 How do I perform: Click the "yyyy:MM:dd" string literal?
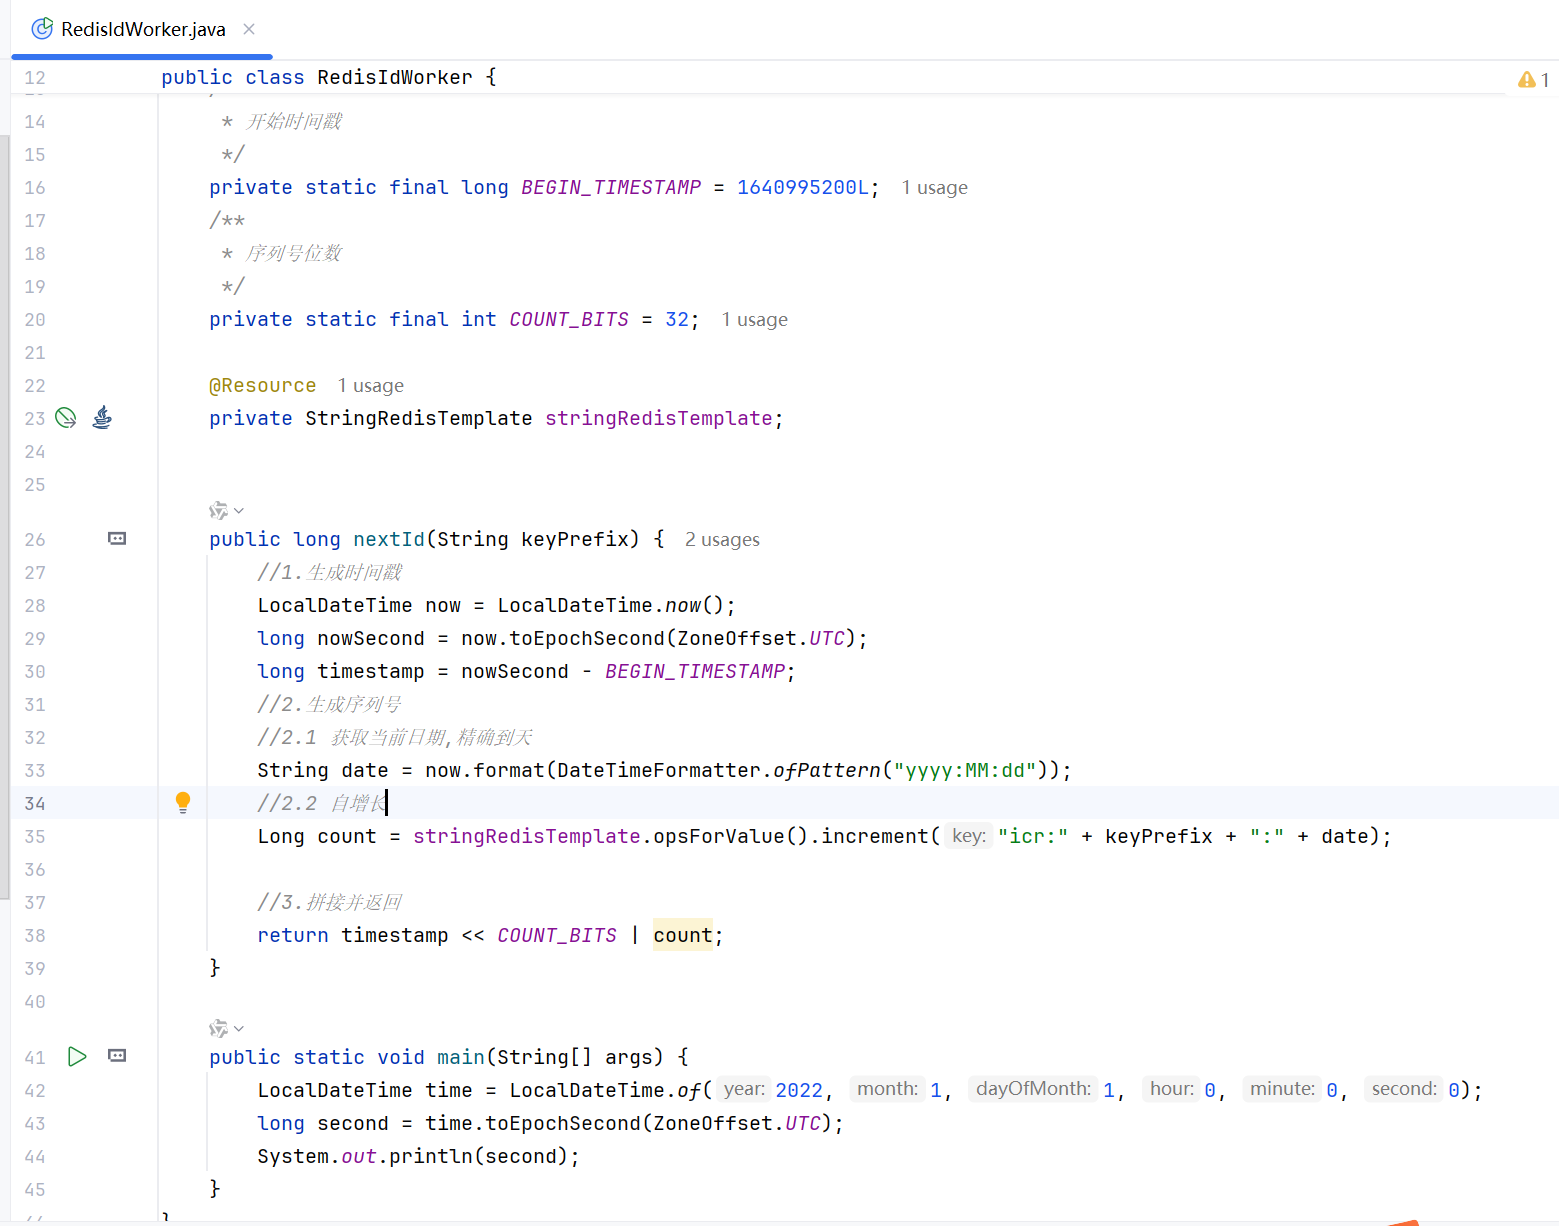tap(965, 771)
